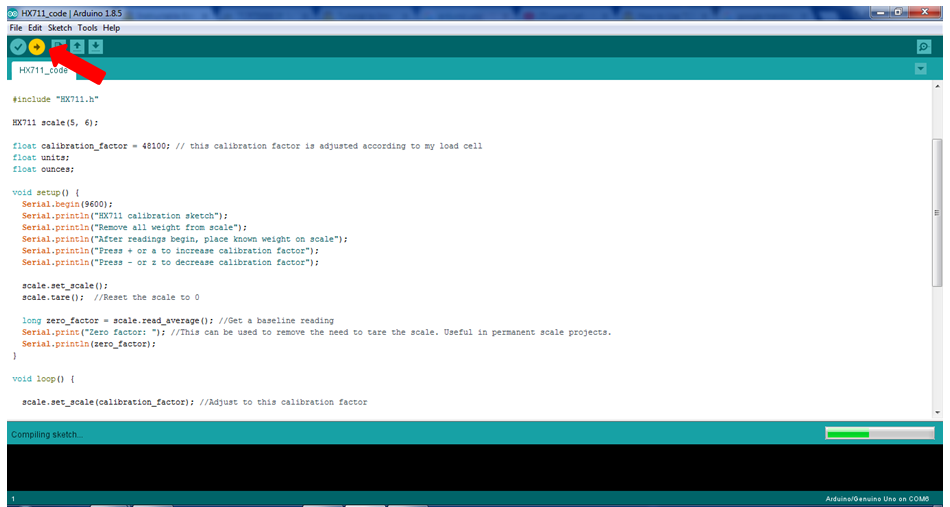Click the "scale.tare();" line
This screenshot has height=507, width=950.
[111, 297]
